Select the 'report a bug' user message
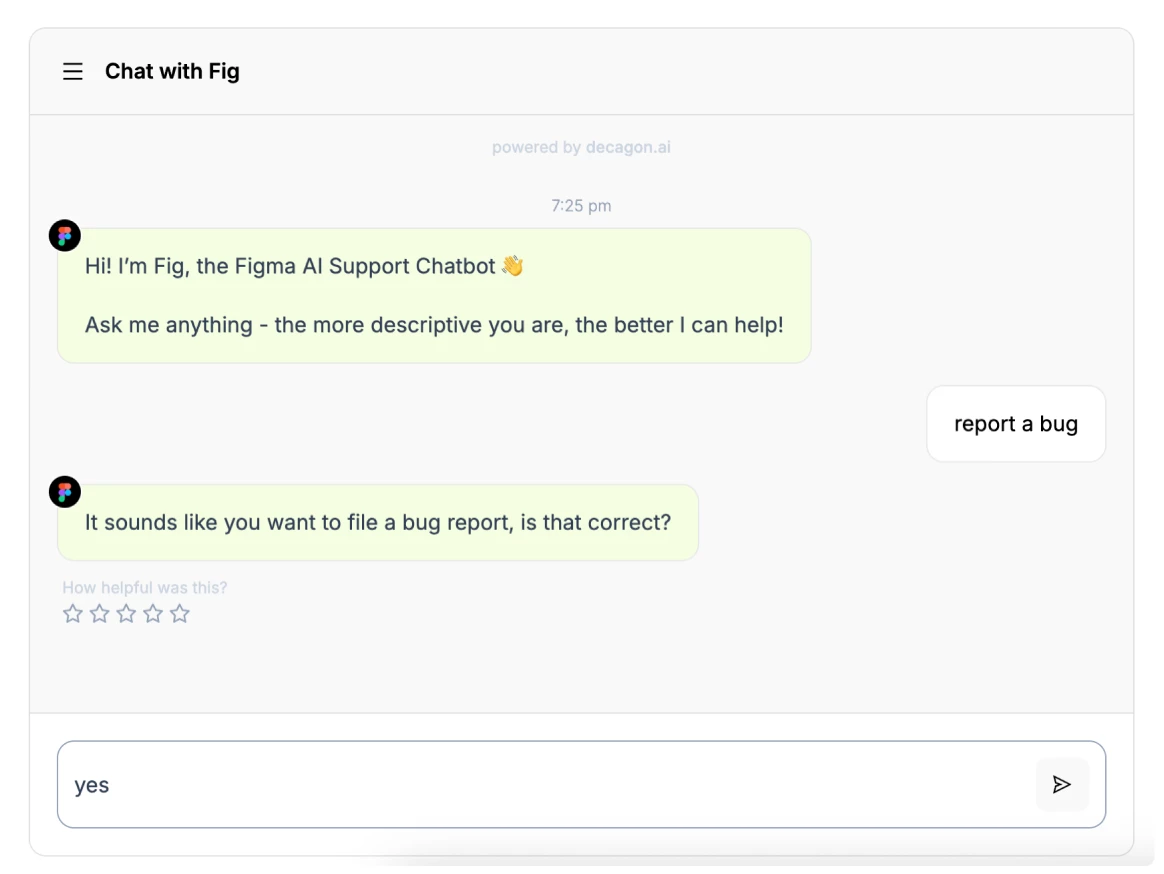Screen dimensions: 1164x874 pos(1016,423)
